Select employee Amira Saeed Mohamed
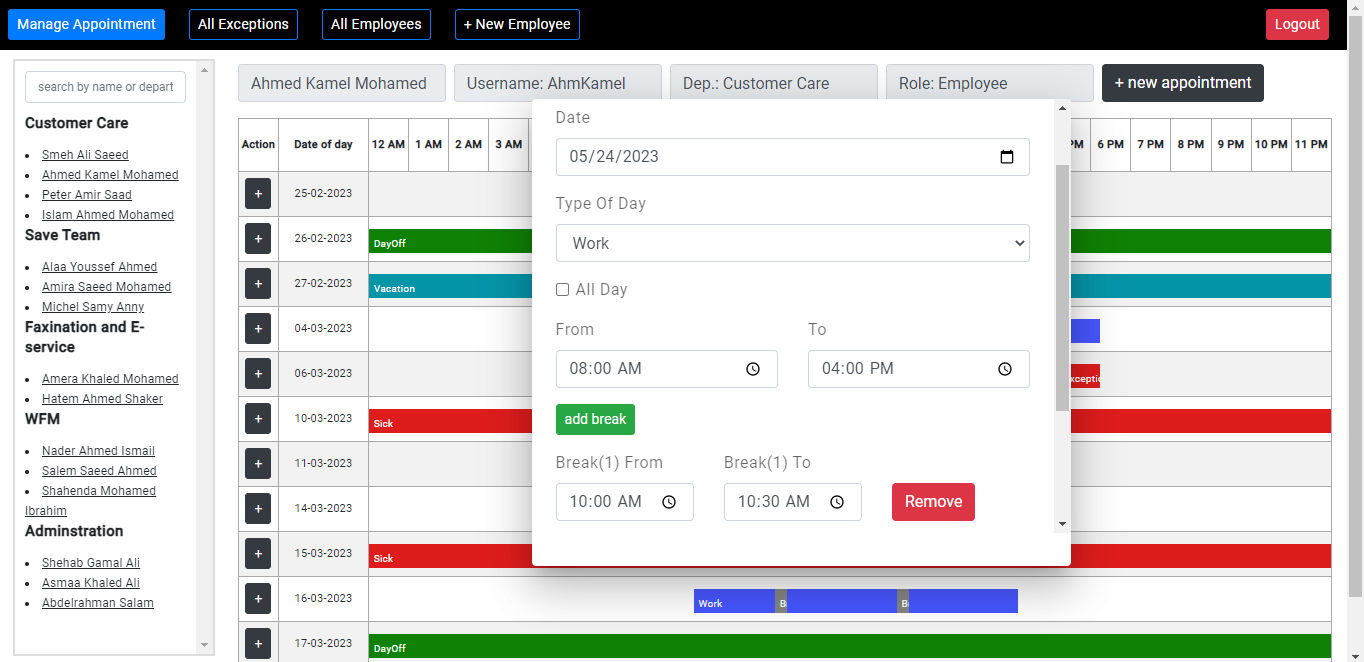Screen dimensions: 1364x662 (106, 287)
